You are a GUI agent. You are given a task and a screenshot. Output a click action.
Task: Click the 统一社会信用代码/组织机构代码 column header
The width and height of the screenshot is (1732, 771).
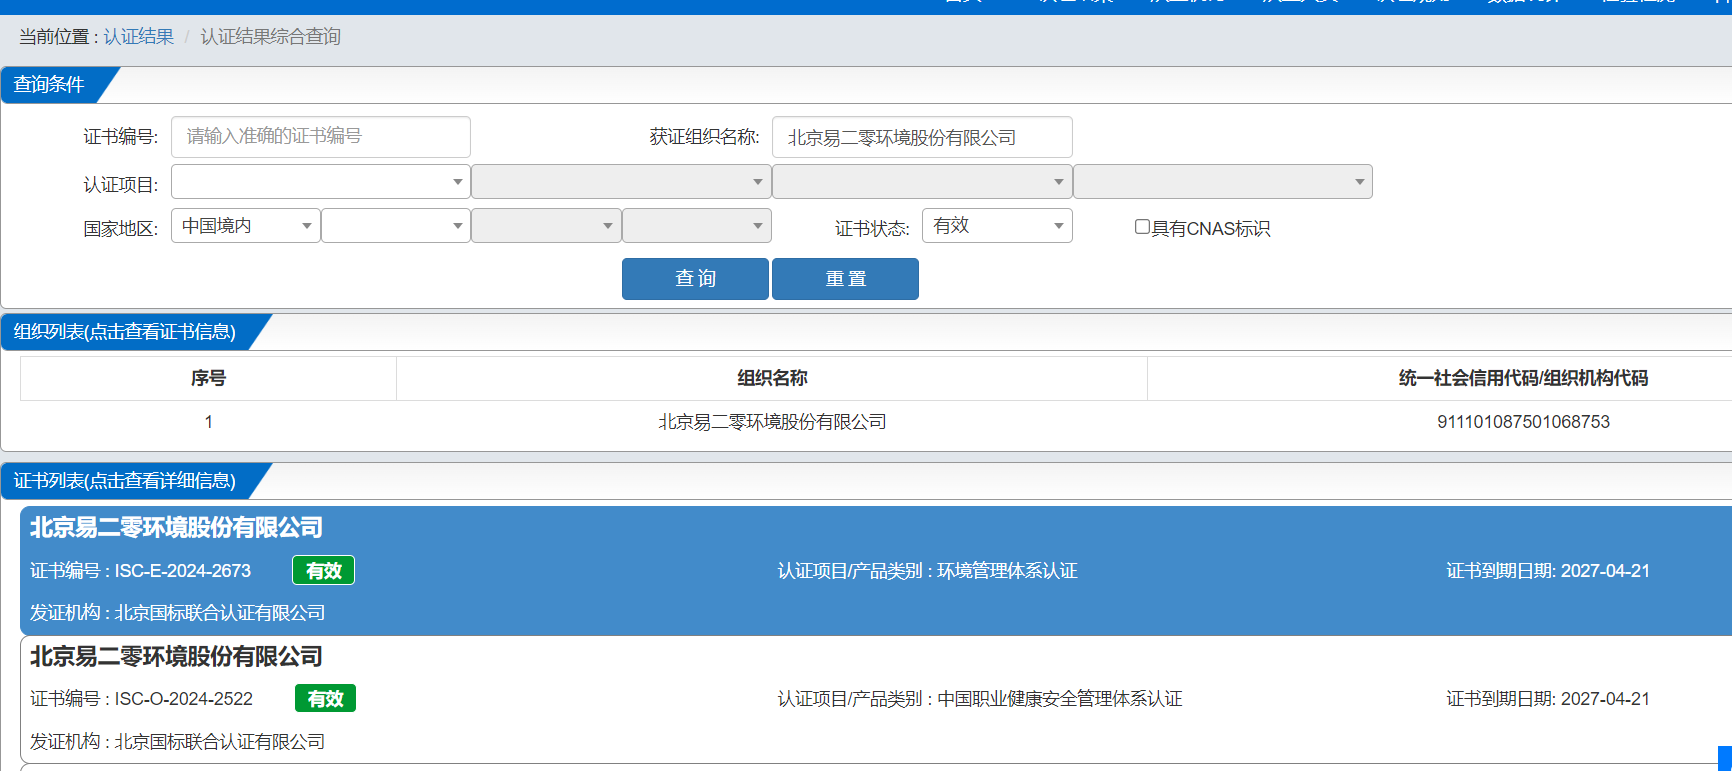coord(1523,378)
